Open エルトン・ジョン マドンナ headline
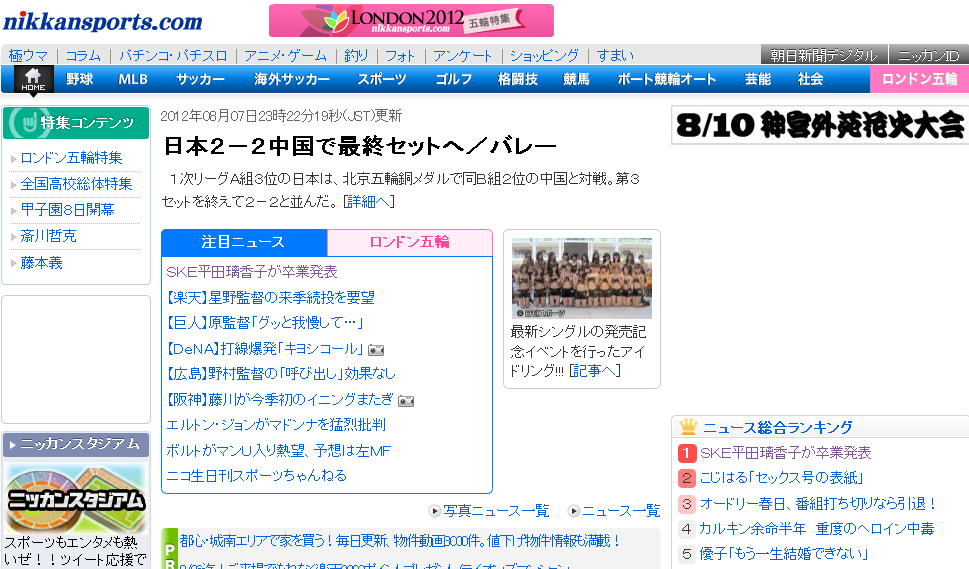 (276, 425)
